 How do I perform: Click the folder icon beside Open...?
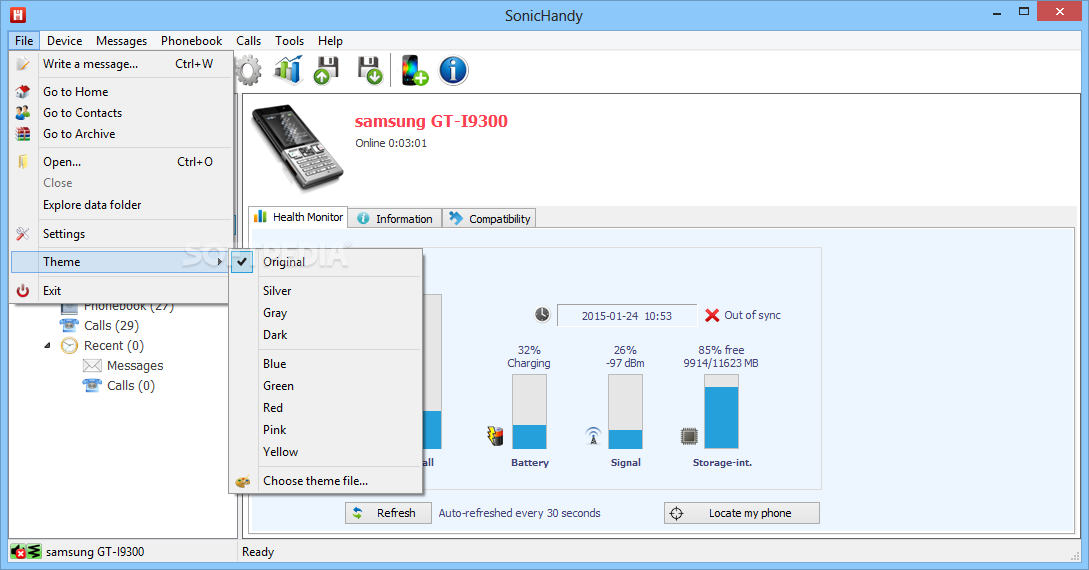point(23,162)
